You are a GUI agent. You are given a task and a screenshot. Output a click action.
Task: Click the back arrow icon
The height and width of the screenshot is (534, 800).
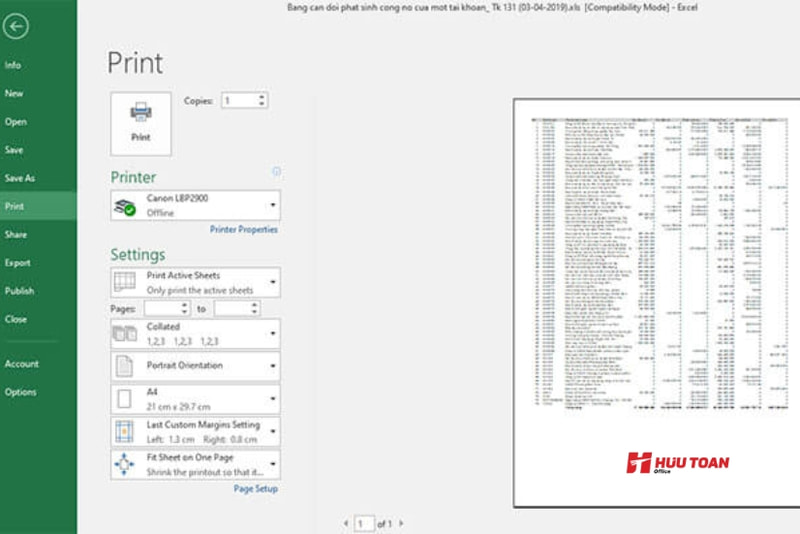pyautogui.click(x=17, y=27)
